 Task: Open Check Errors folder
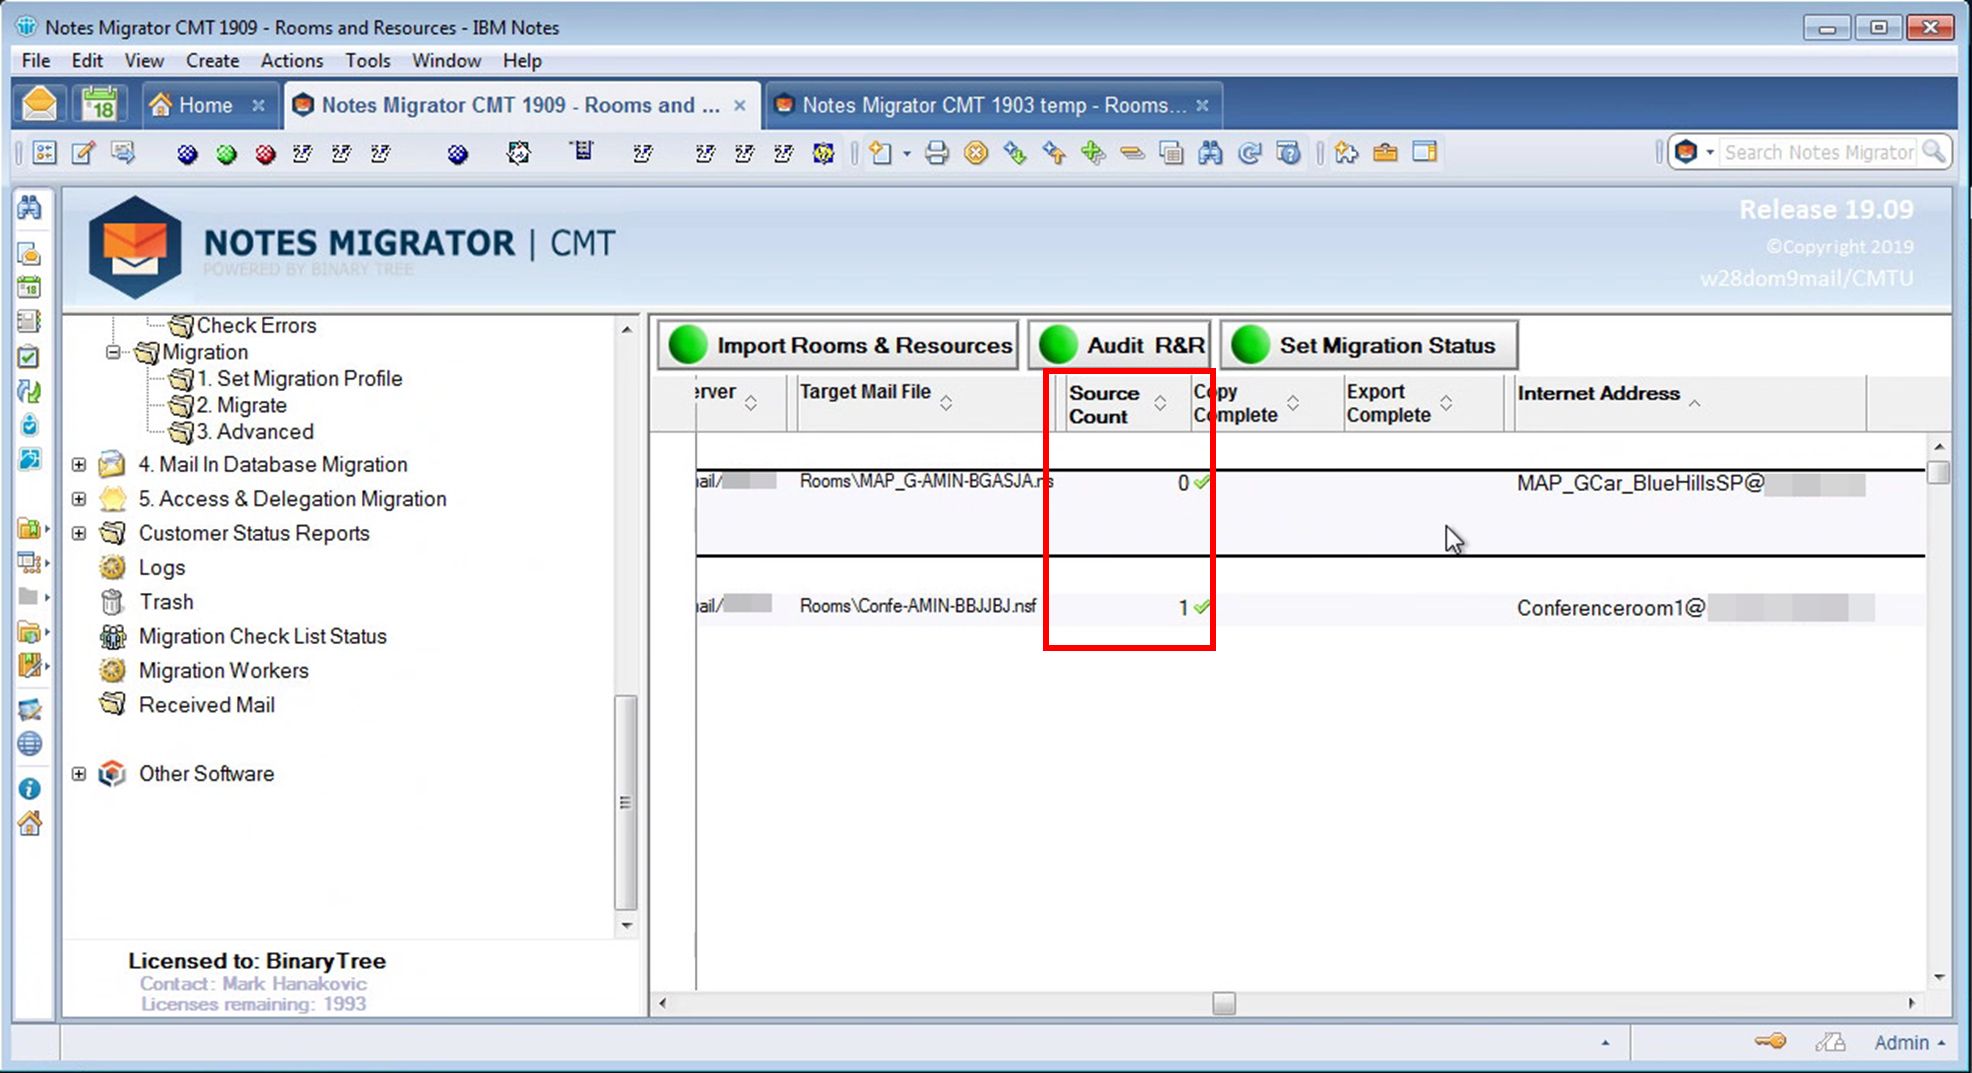click(x=256, y=326)
